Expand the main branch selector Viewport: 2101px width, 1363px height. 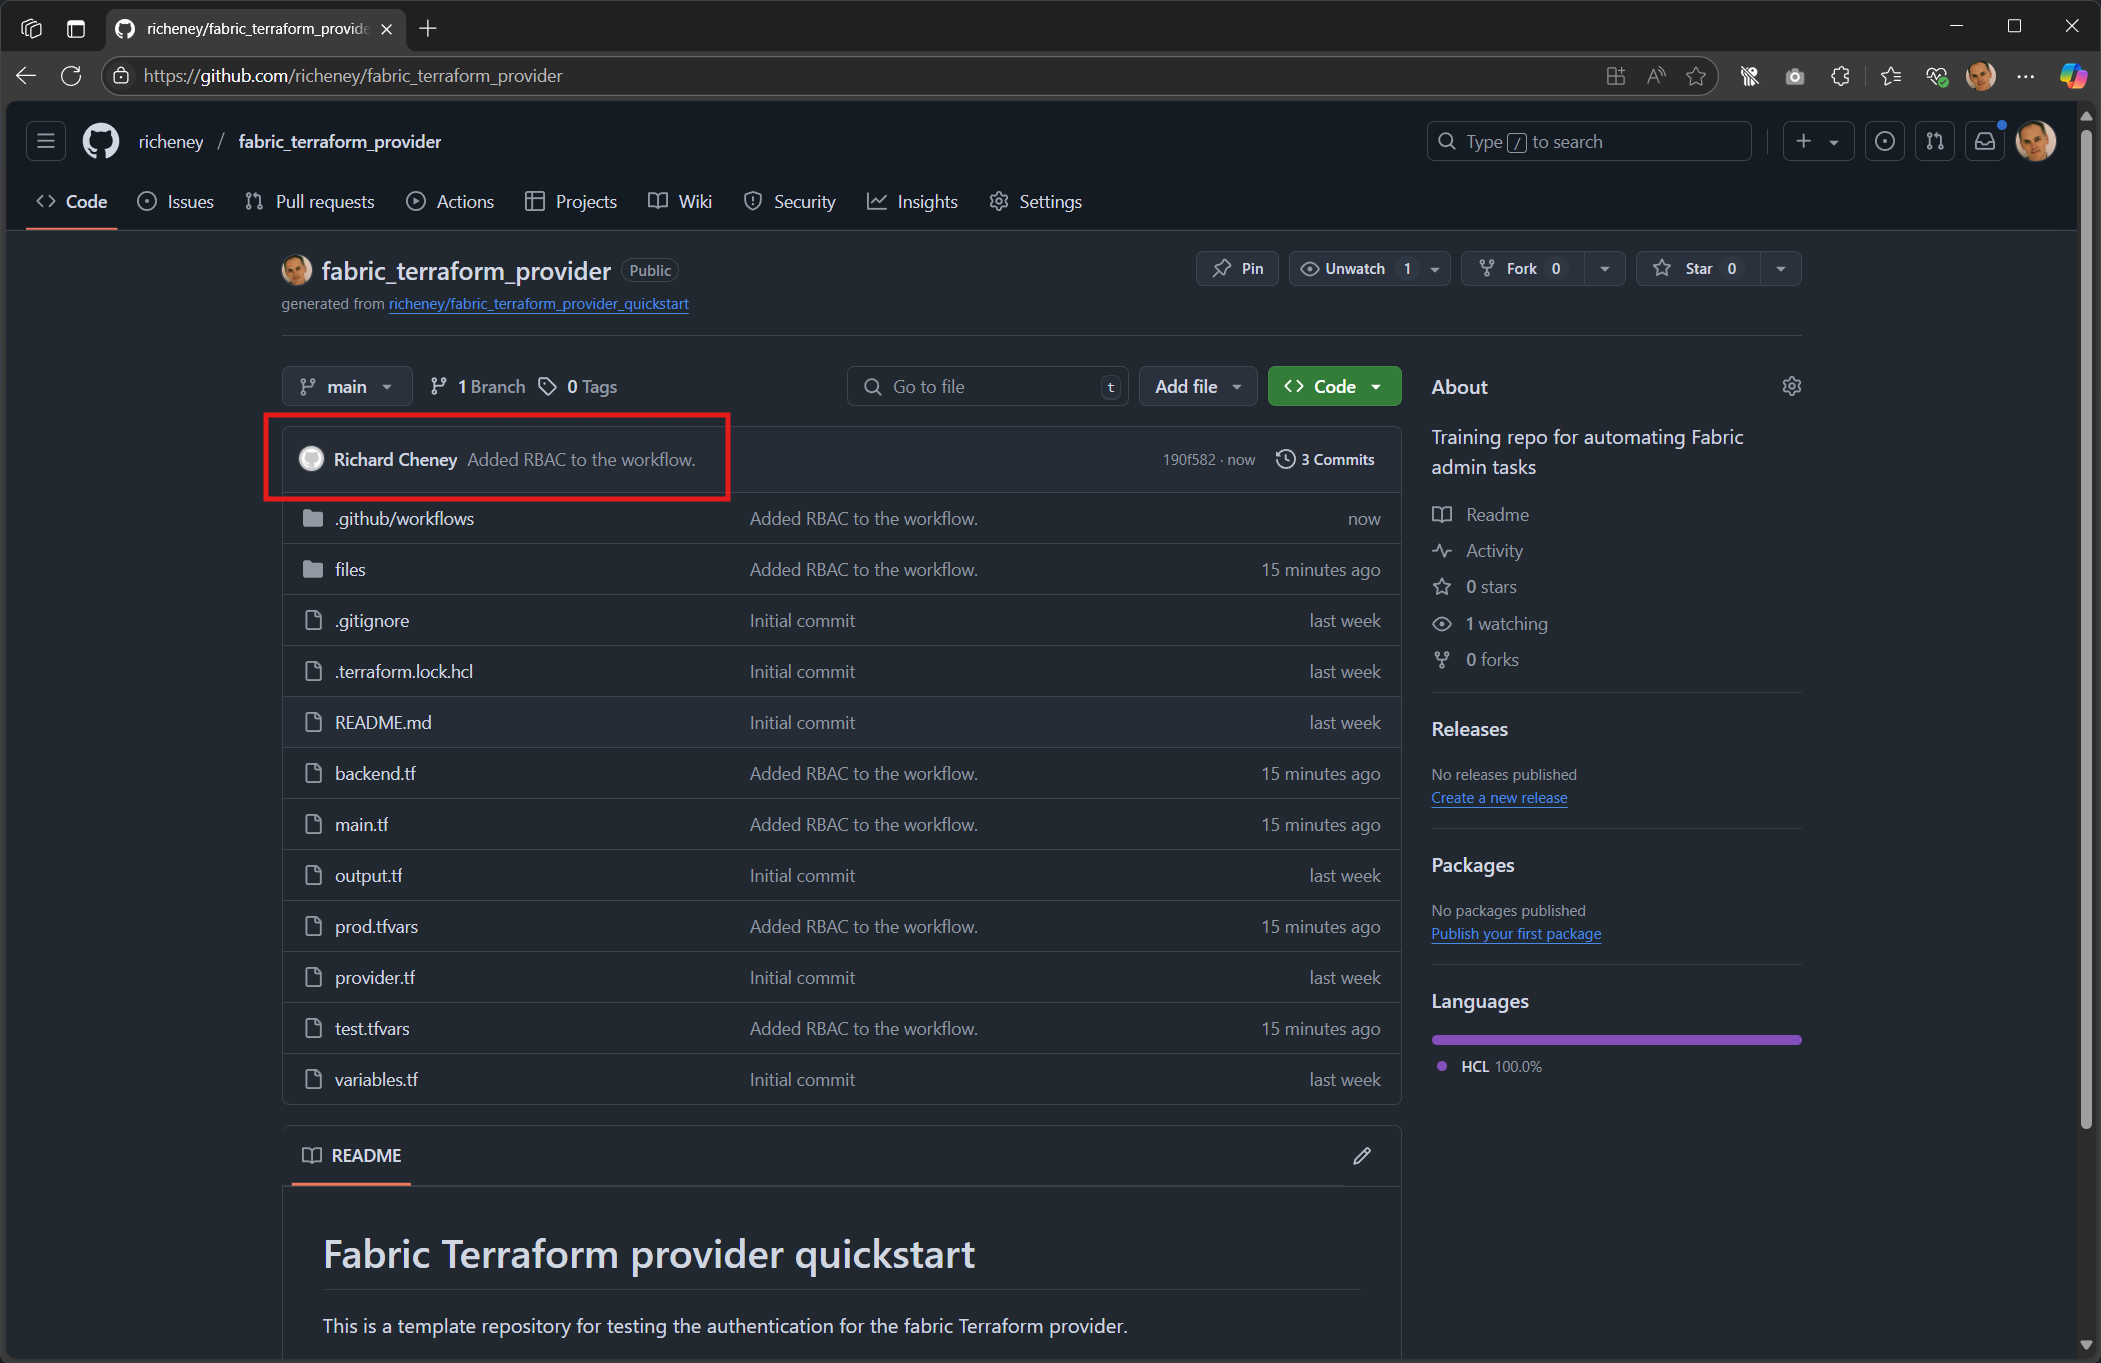(346, 386)
